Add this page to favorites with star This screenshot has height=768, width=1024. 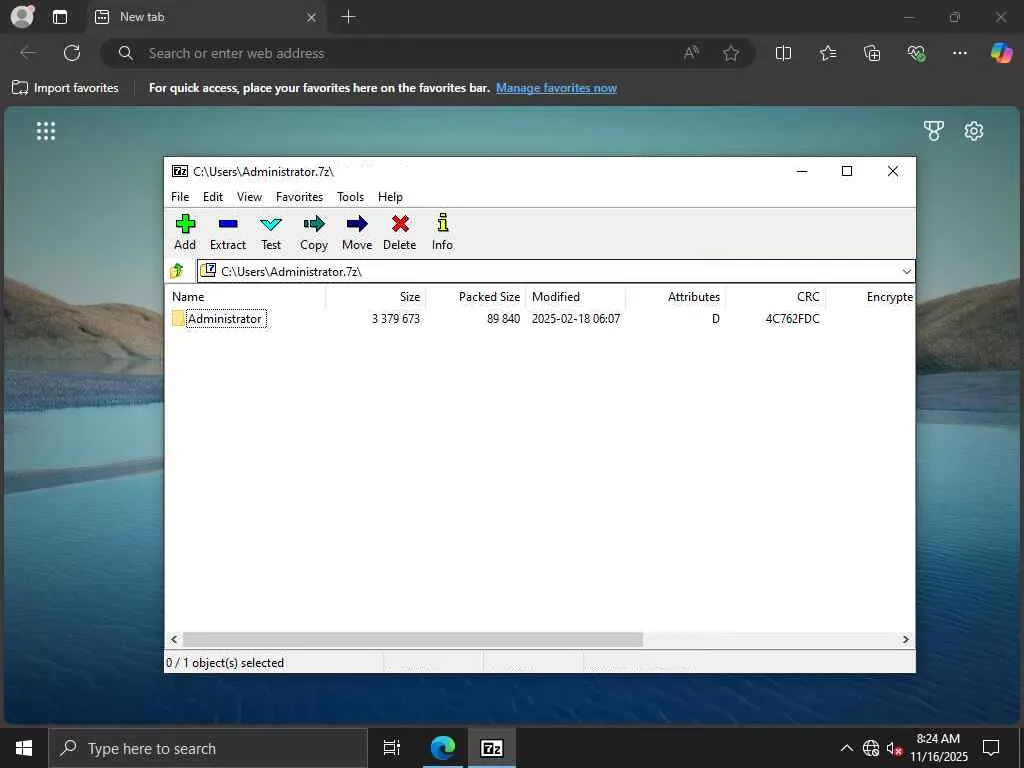coord(731,53)
